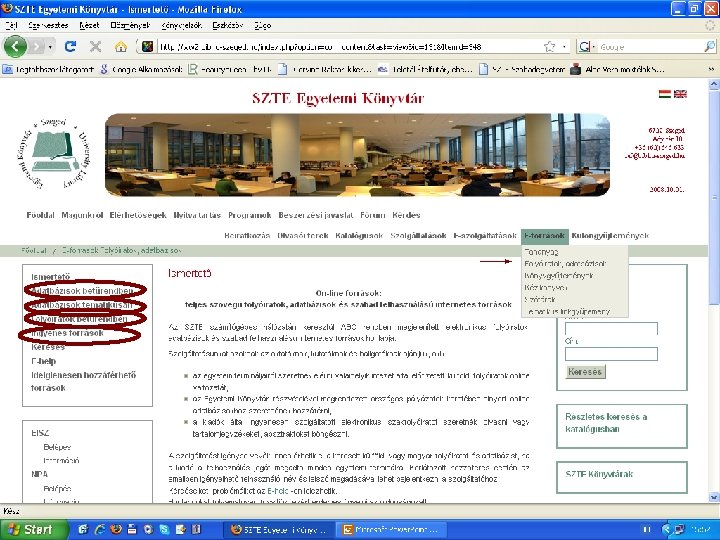Screen dimensions: 720x540
Task: Click the highlighted E-források menu tab
Action: pos(545,236)
